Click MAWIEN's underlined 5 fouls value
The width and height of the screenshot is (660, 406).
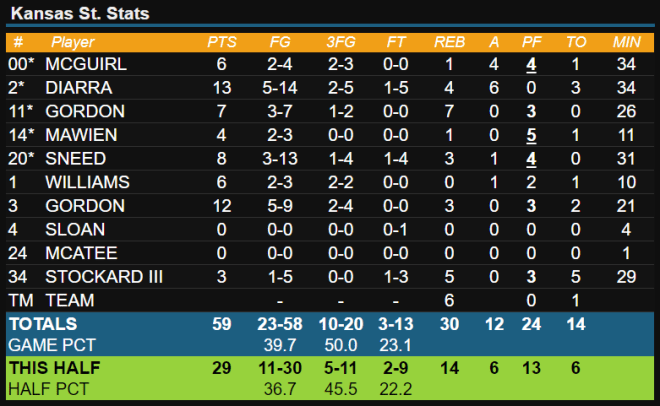coord(531,135)
